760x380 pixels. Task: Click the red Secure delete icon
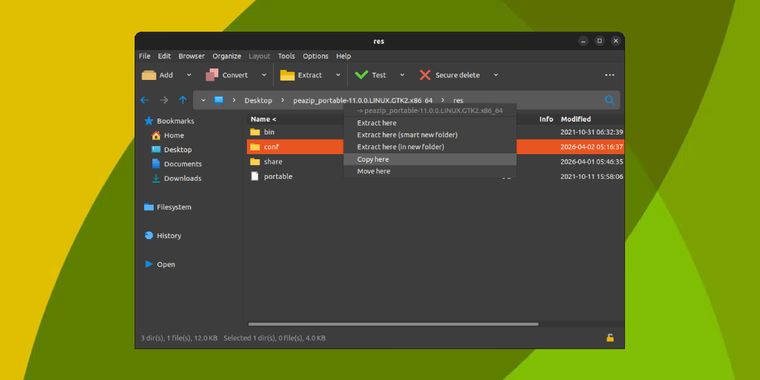(425, 75)
